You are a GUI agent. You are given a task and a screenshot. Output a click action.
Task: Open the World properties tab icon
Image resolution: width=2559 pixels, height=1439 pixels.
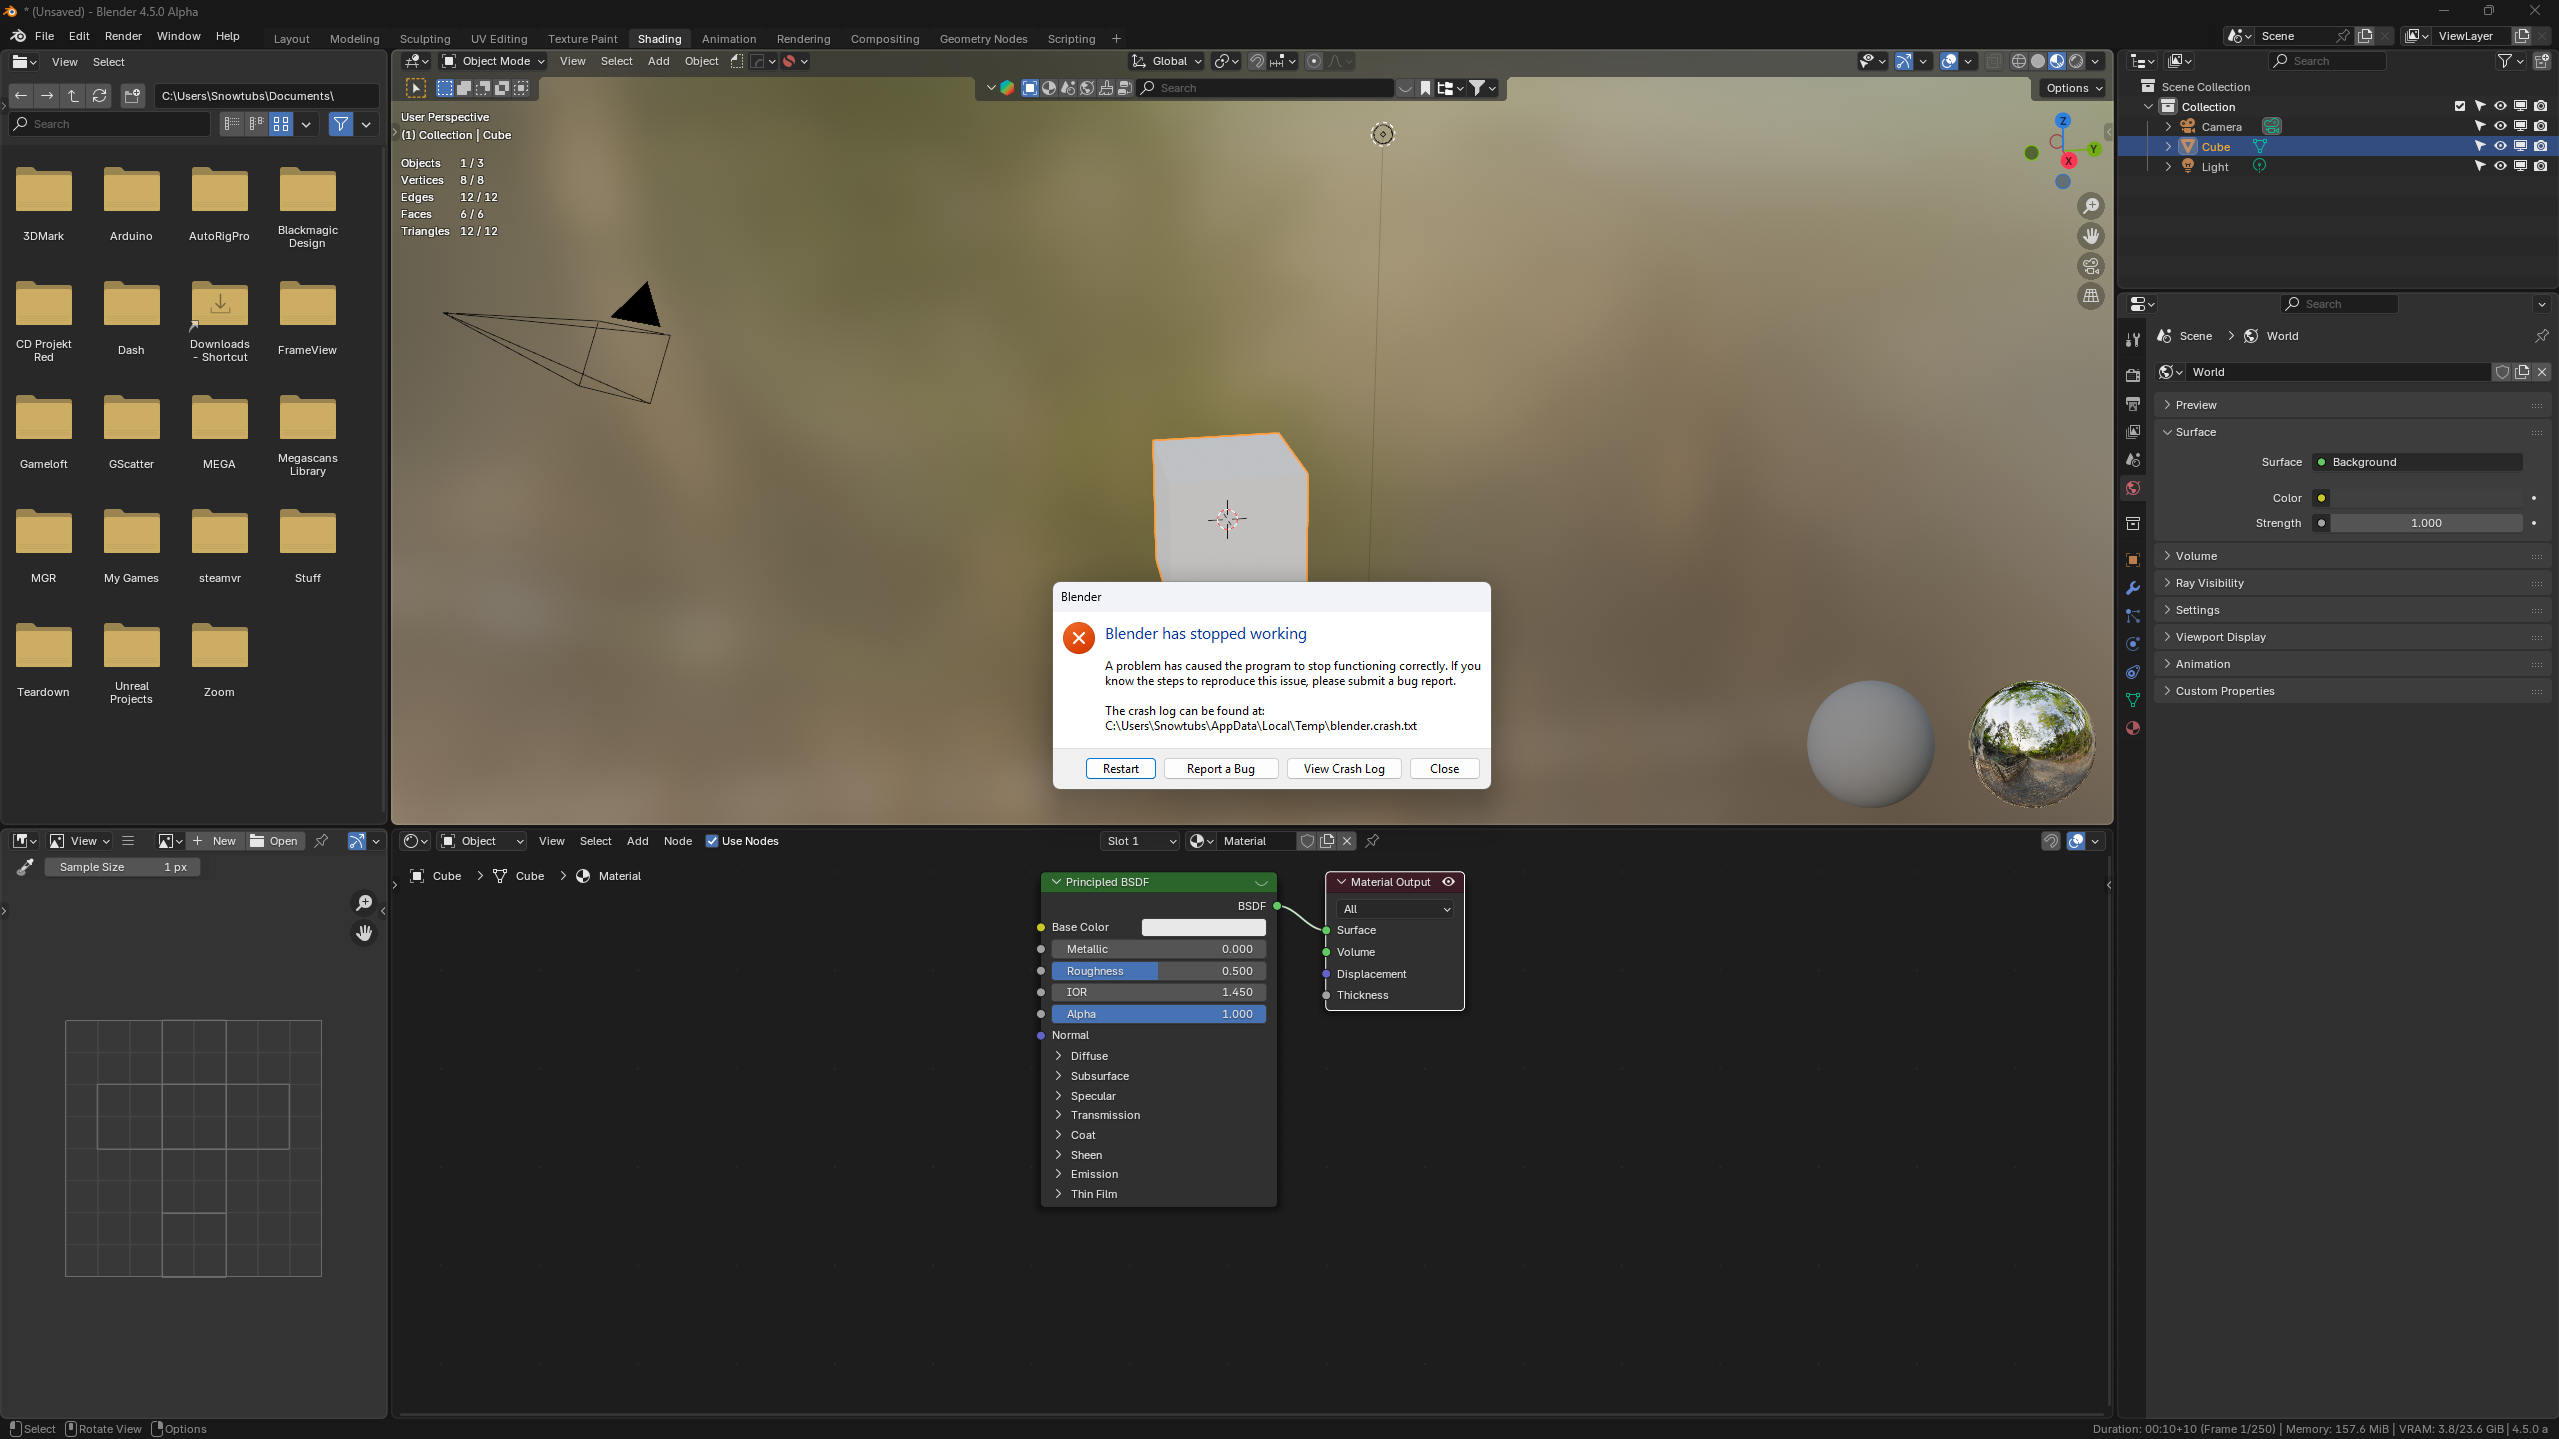click(x=2133, y=488)
